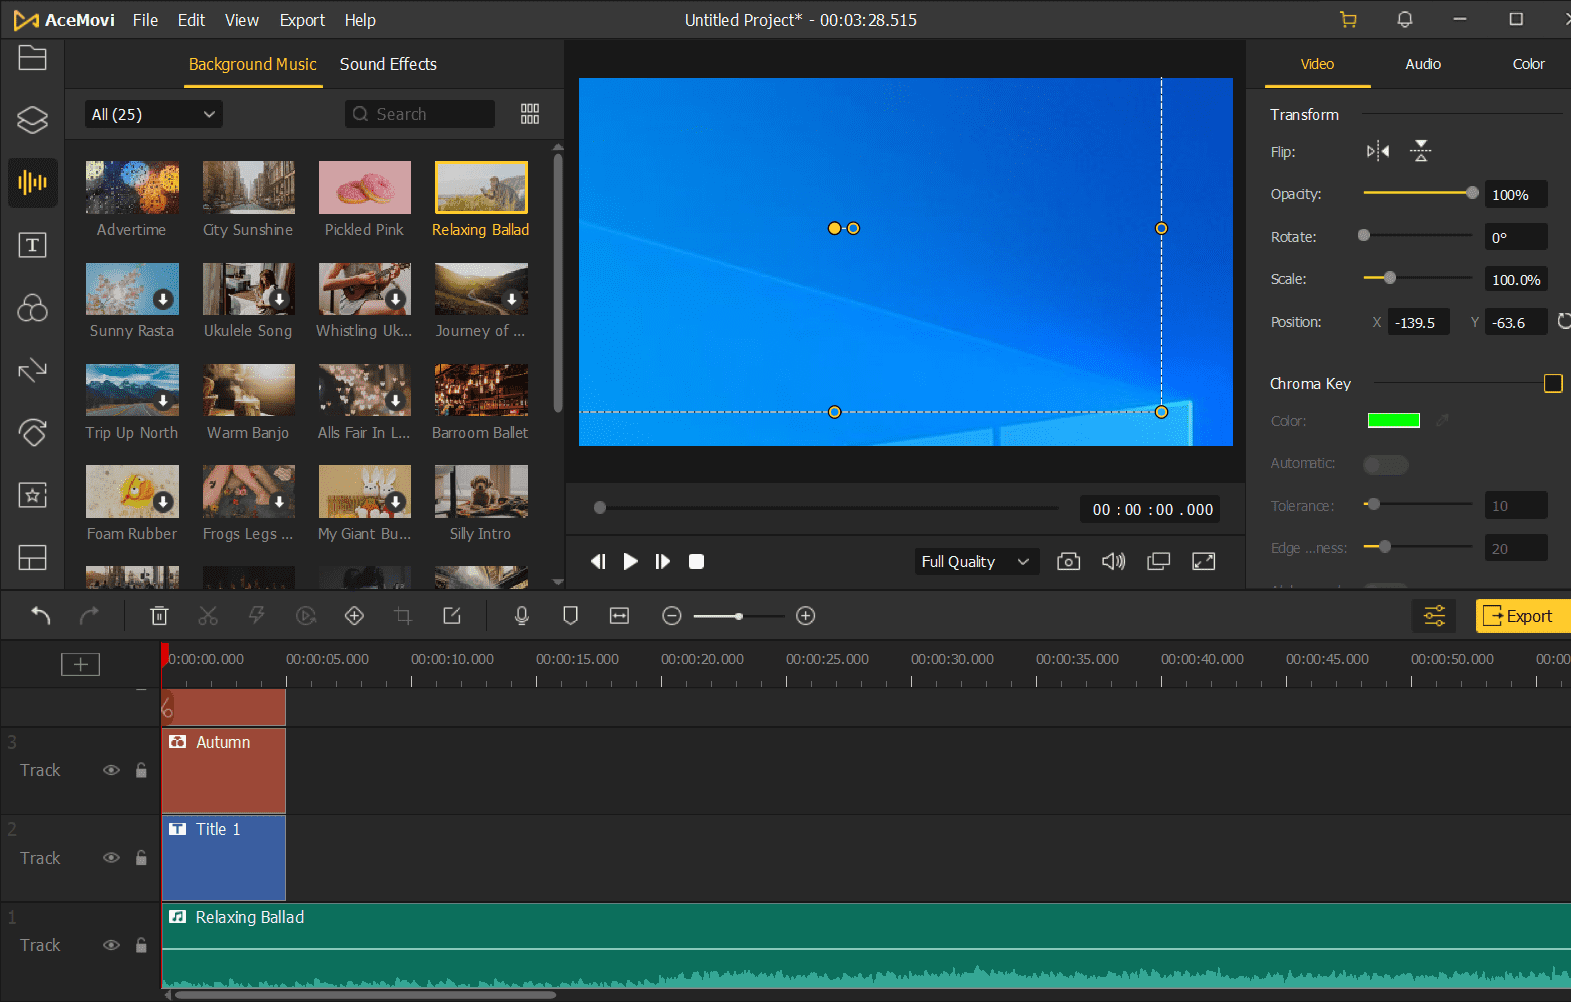Screen dimensions: 1571x1002
Task: Zoom in the timeline with plus icon
Action: click(x=806, y=616)
